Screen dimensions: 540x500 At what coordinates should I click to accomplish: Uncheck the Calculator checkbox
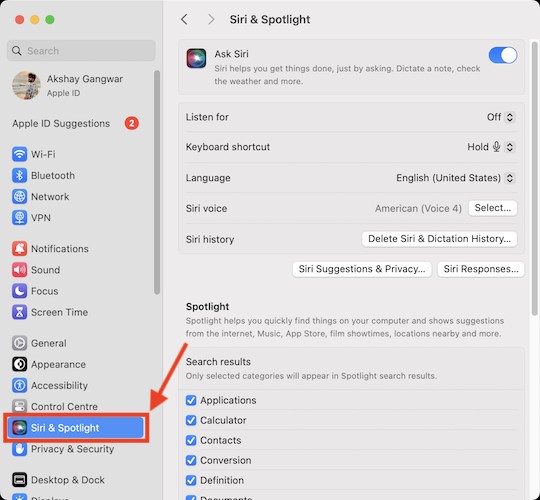click(191, 420)
